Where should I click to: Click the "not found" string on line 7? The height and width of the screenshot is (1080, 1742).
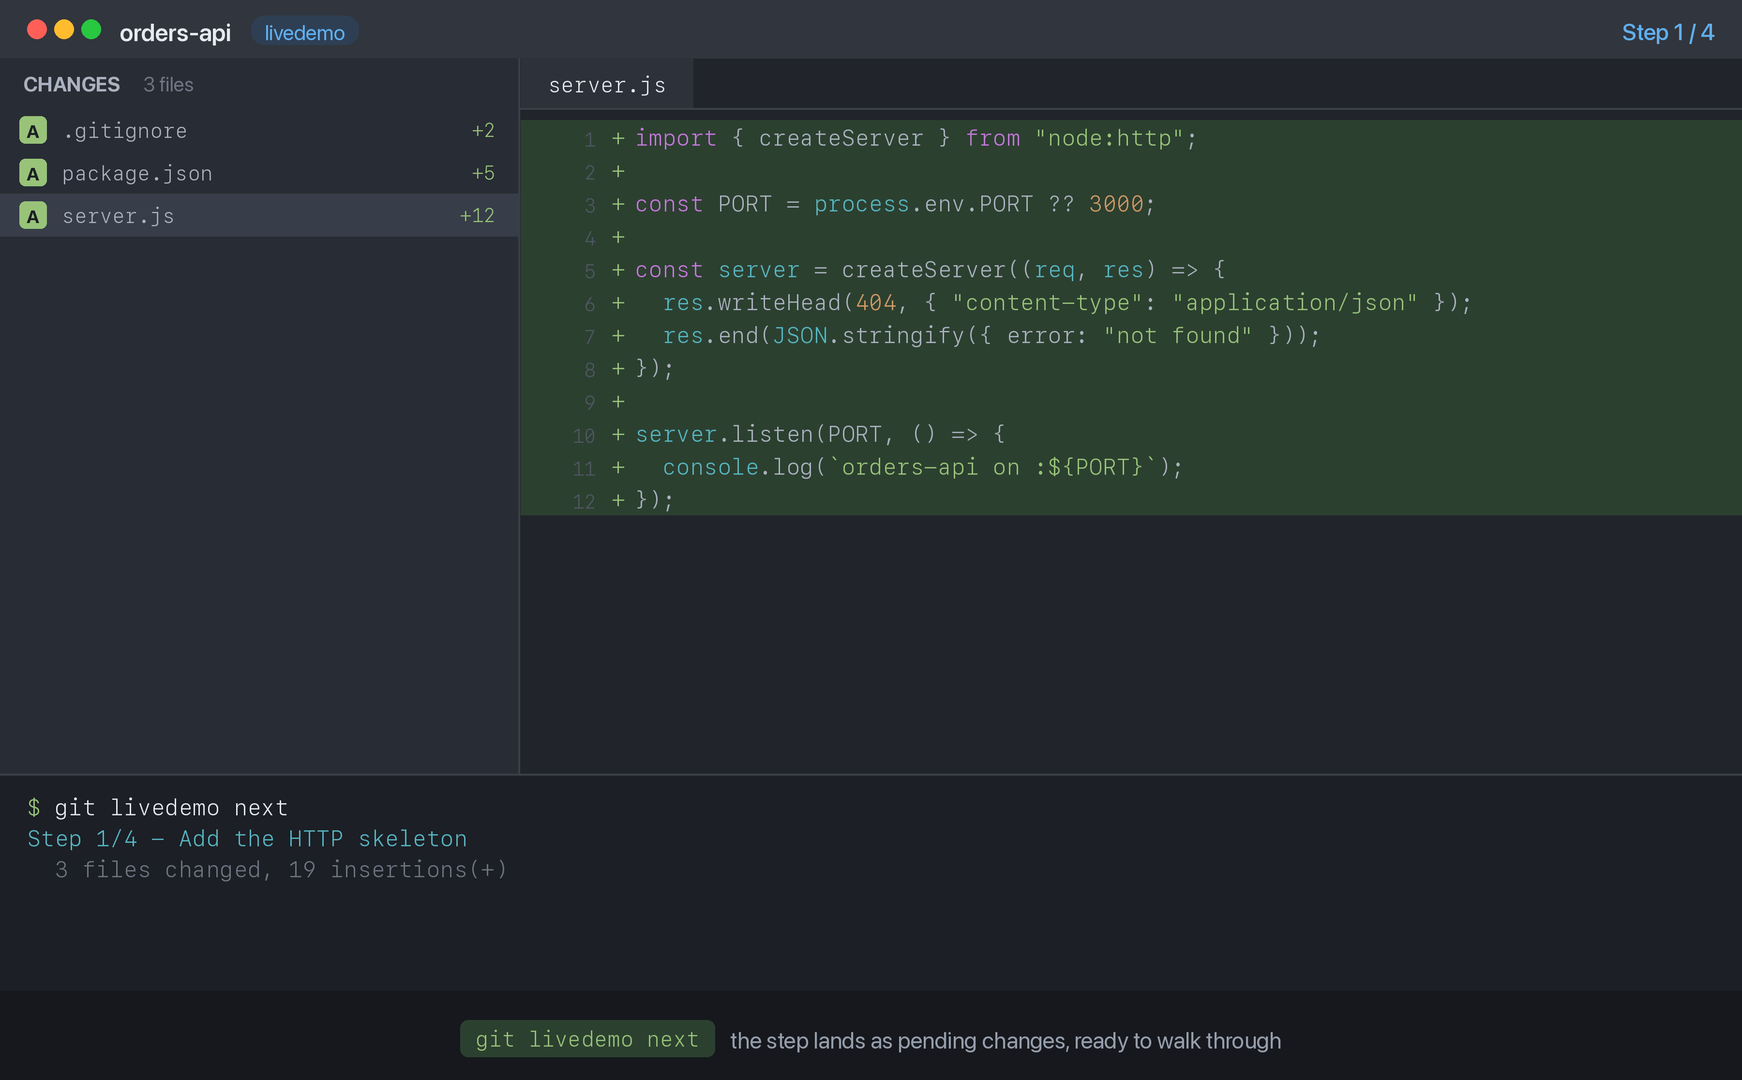(x=1178, y=335)
